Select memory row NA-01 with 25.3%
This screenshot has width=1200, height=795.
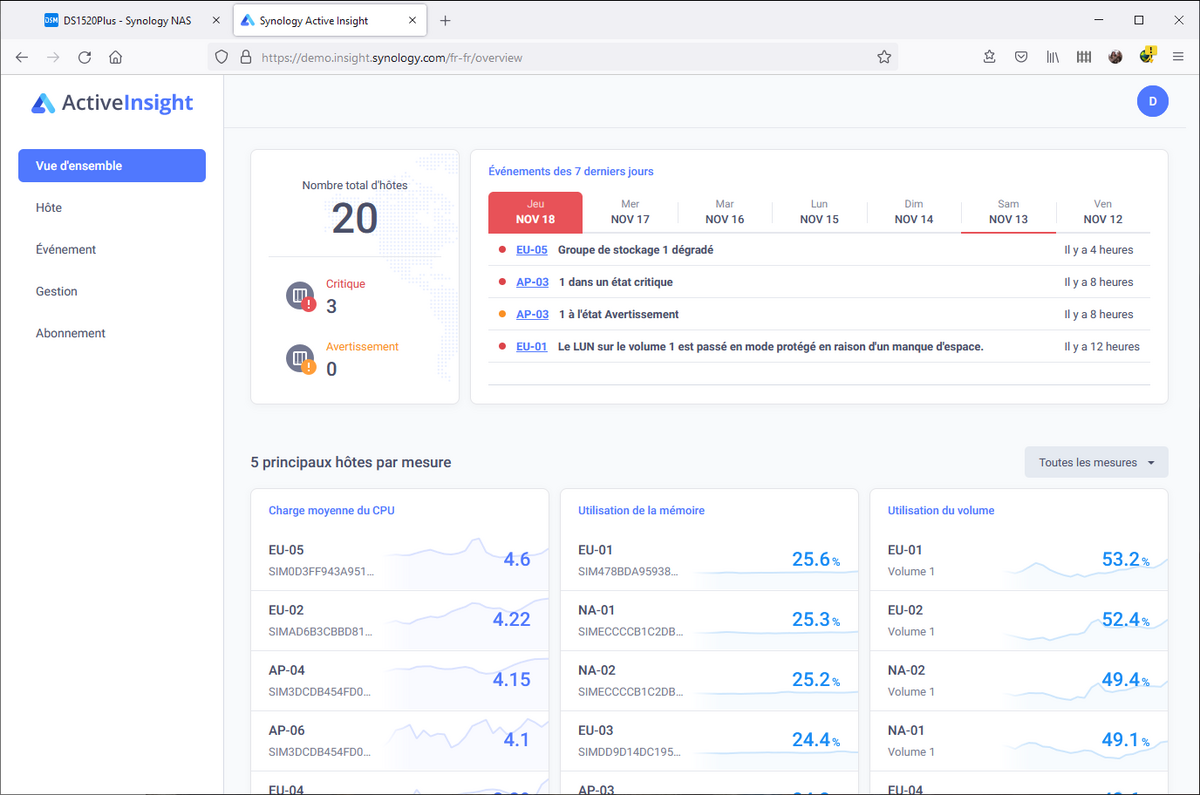pyautogui.click(x=709, y=620)
